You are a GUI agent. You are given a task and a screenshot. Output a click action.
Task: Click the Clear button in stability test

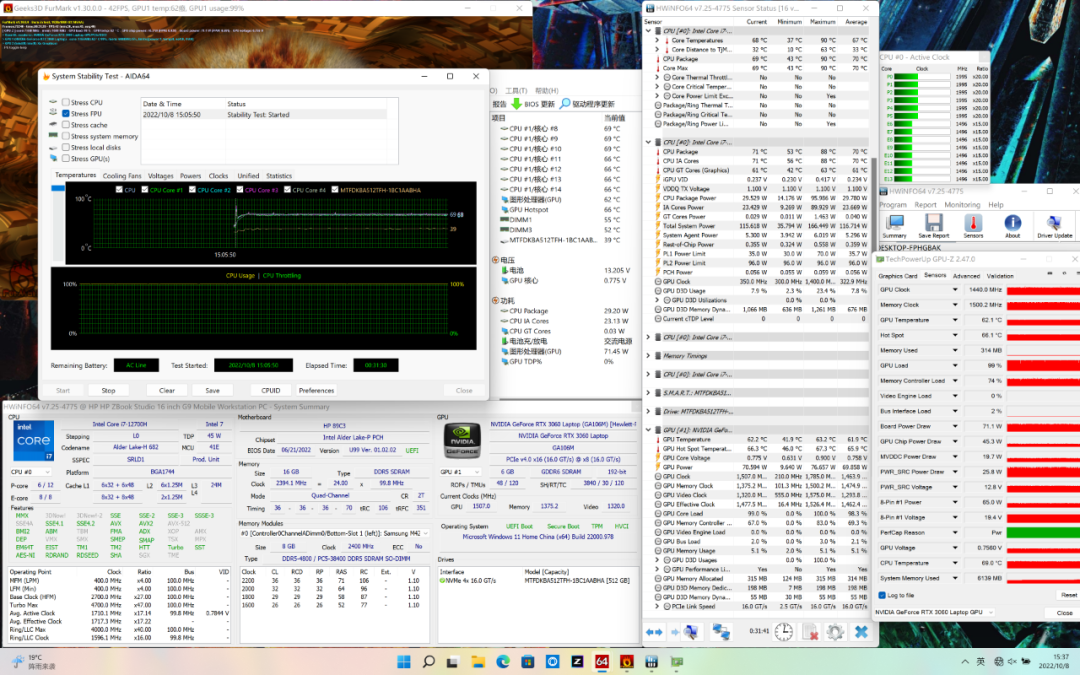tap(167, 391)
